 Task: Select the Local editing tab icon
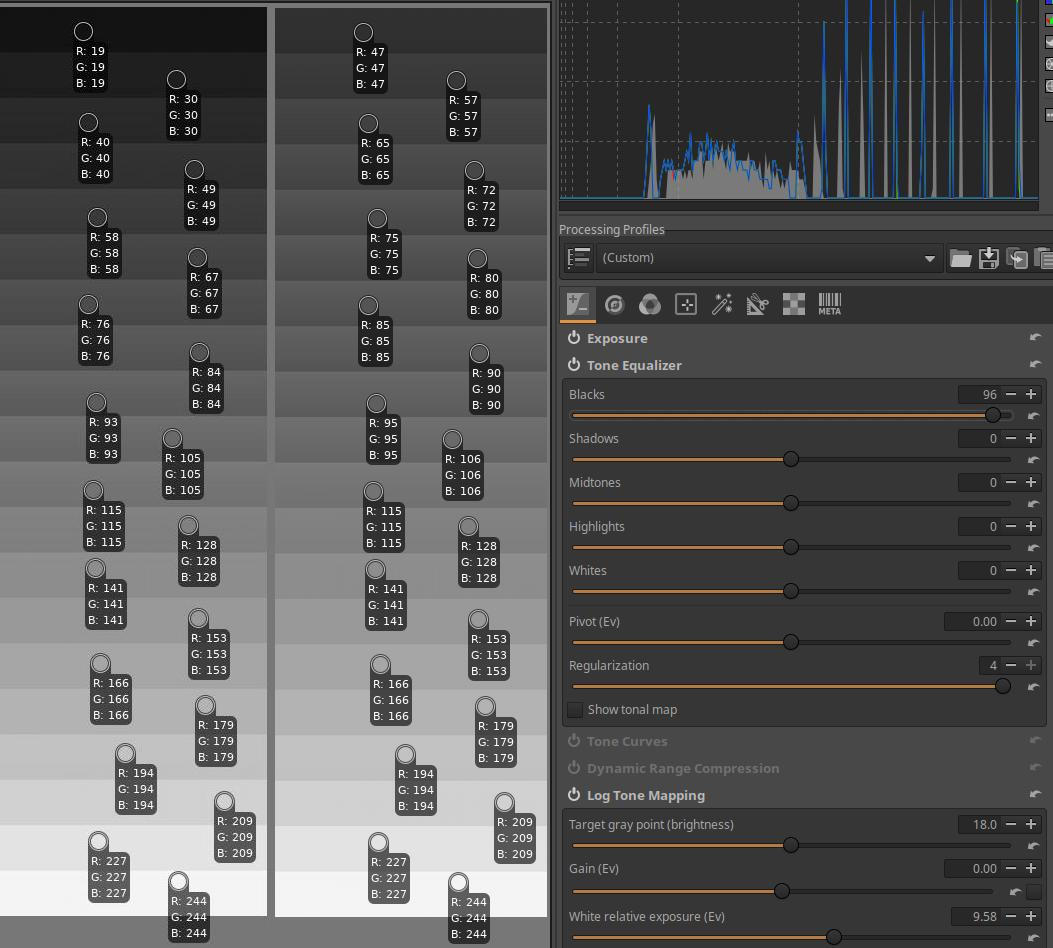[686, 305]
